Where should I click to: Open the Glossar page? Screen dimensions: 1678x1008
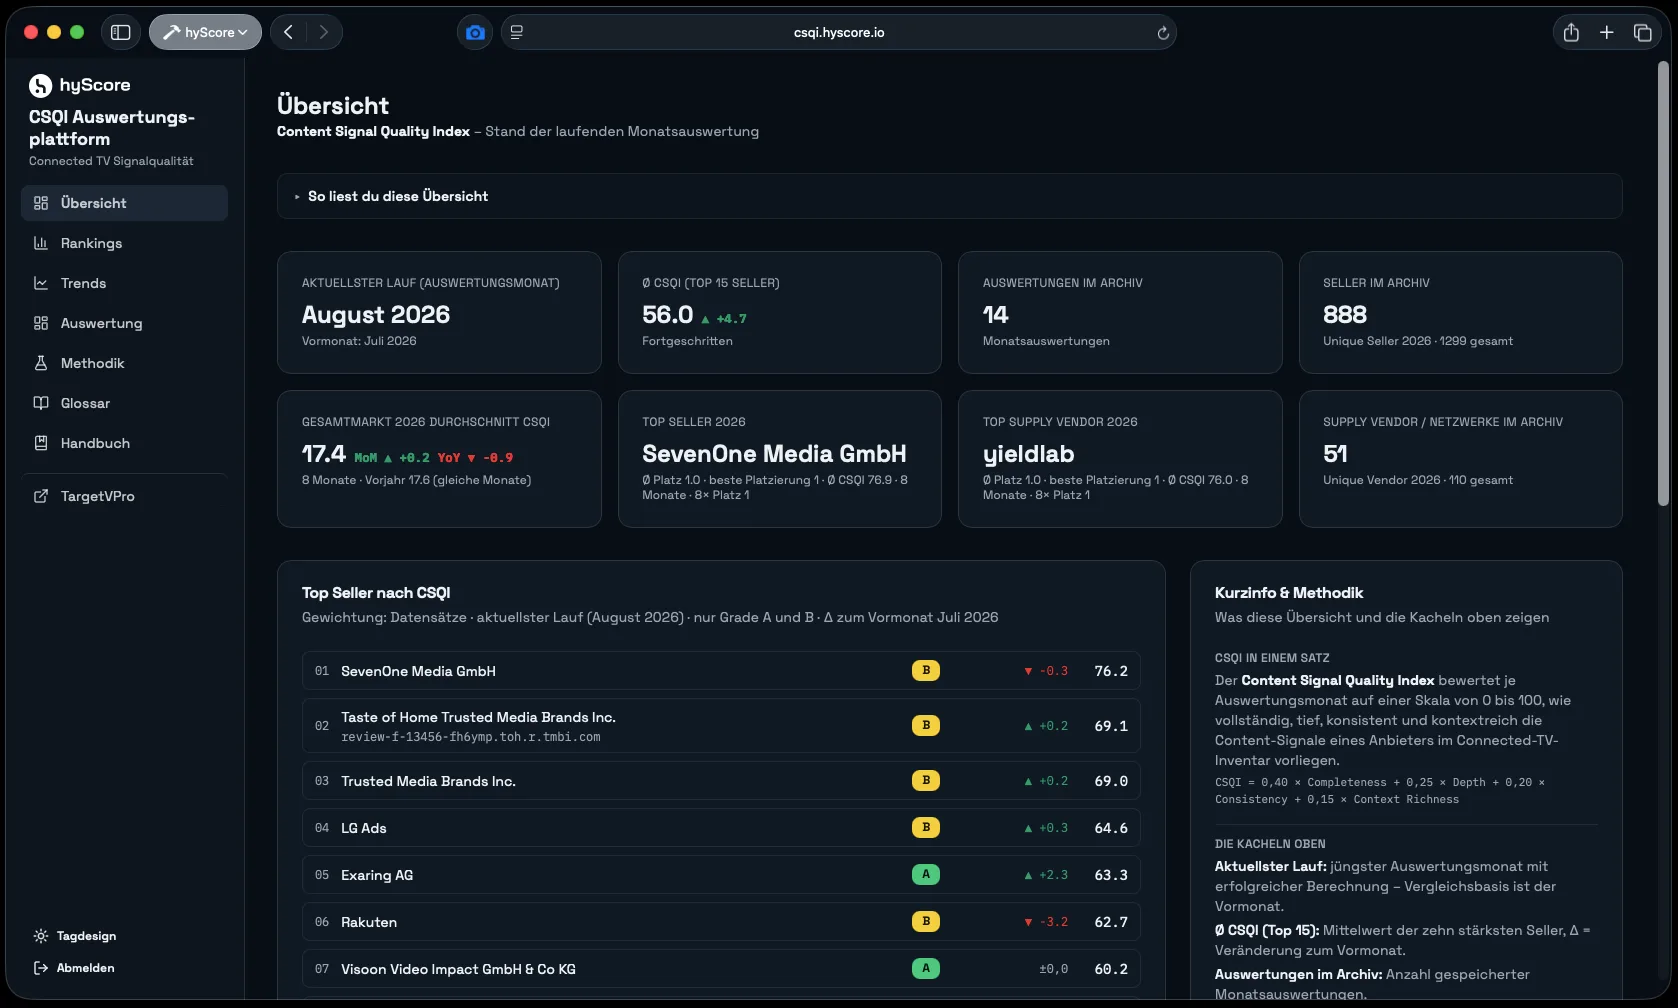click(x=124, y=403)
